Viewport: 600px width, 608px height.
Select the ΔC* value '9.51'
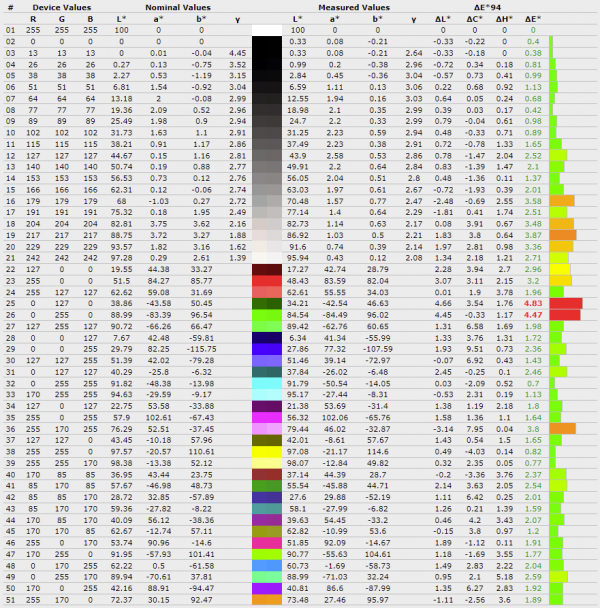pos(474,349)
